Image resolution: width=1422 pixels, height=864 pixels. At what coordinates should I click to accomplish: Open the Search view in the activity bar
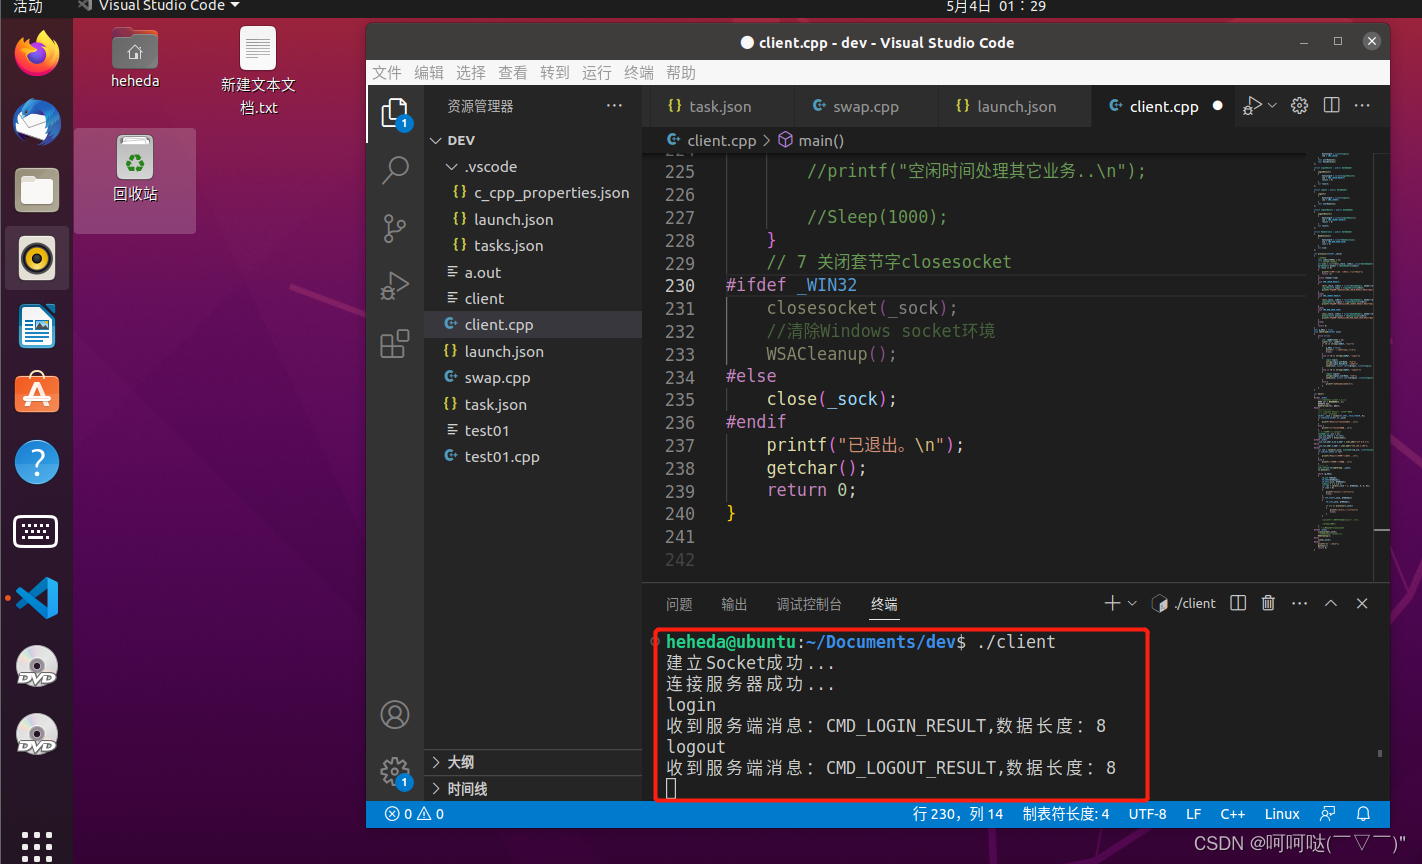click(395, 170)
